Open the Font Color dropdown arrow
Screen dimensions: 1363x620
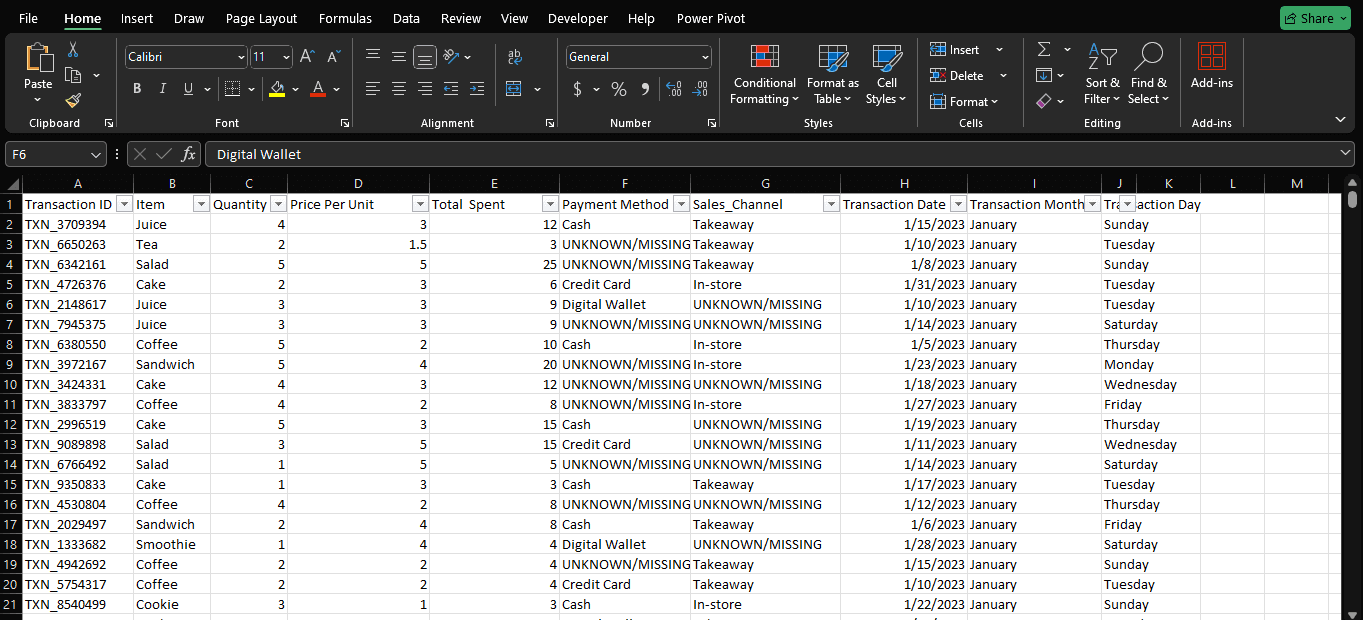(x=337, y=89)
